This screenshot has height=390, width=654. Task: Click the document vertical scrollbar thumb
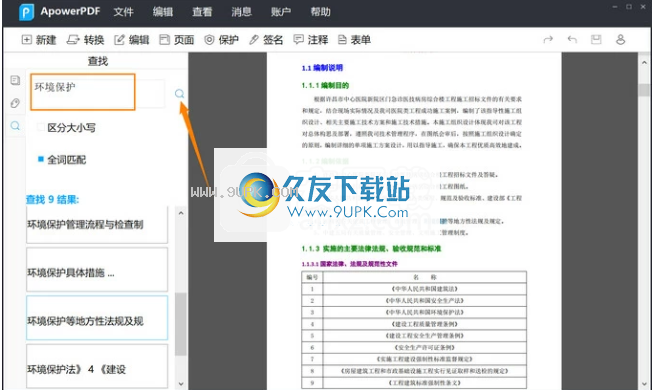[x=644, y=90]
